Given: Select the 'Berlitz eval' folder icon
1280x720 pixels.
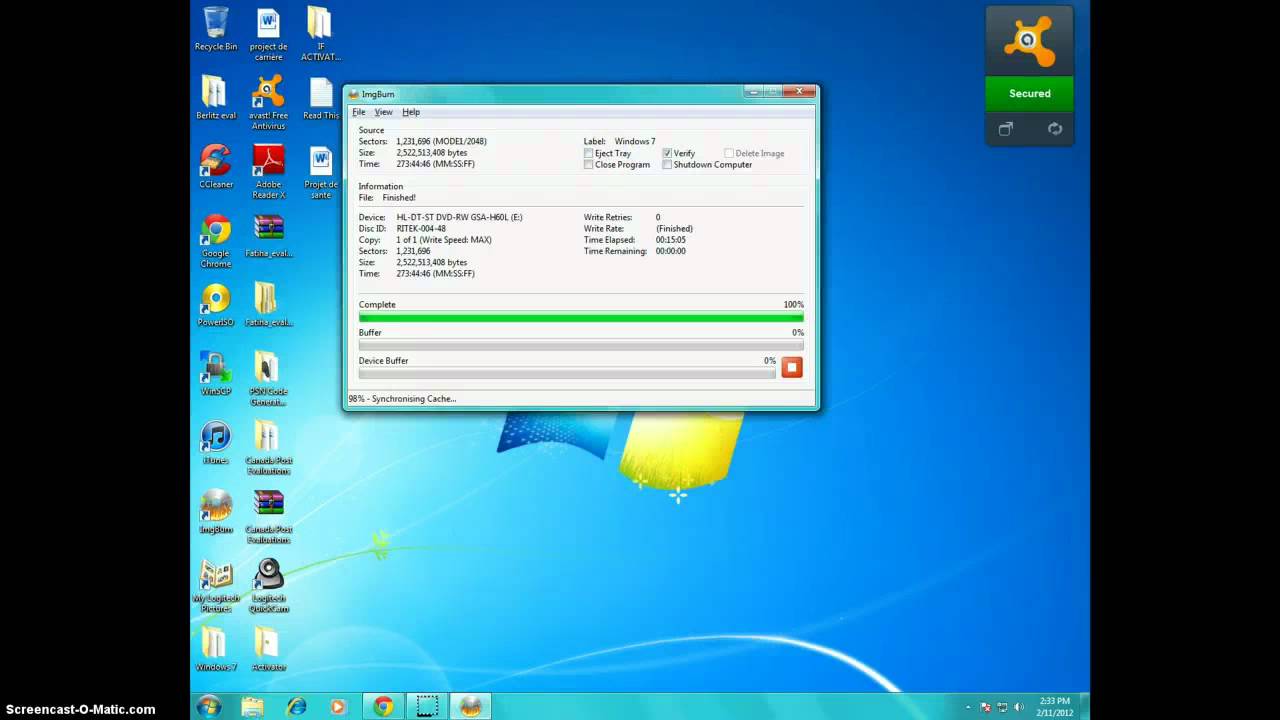Looking at the screenshot, I should point(216,98).
